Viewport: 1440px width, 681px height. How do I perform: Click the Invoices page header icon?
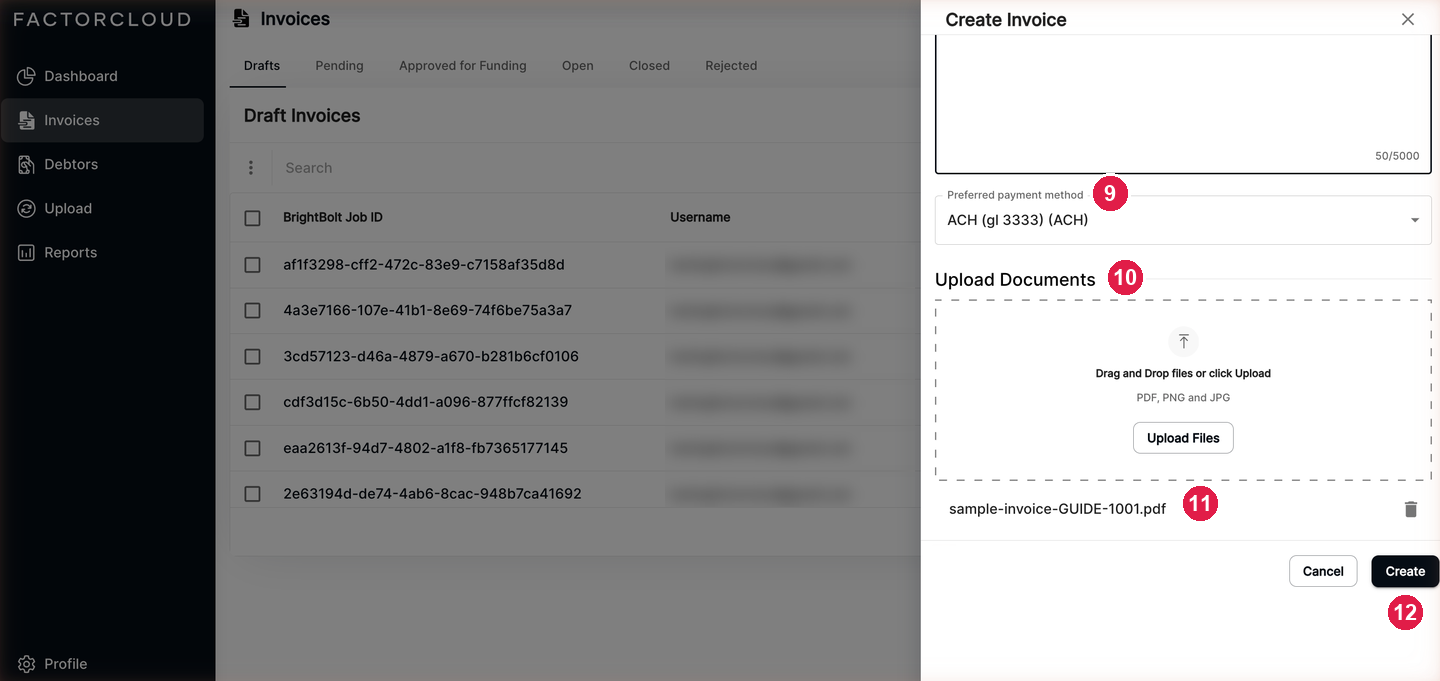click(x=240, y=18)
